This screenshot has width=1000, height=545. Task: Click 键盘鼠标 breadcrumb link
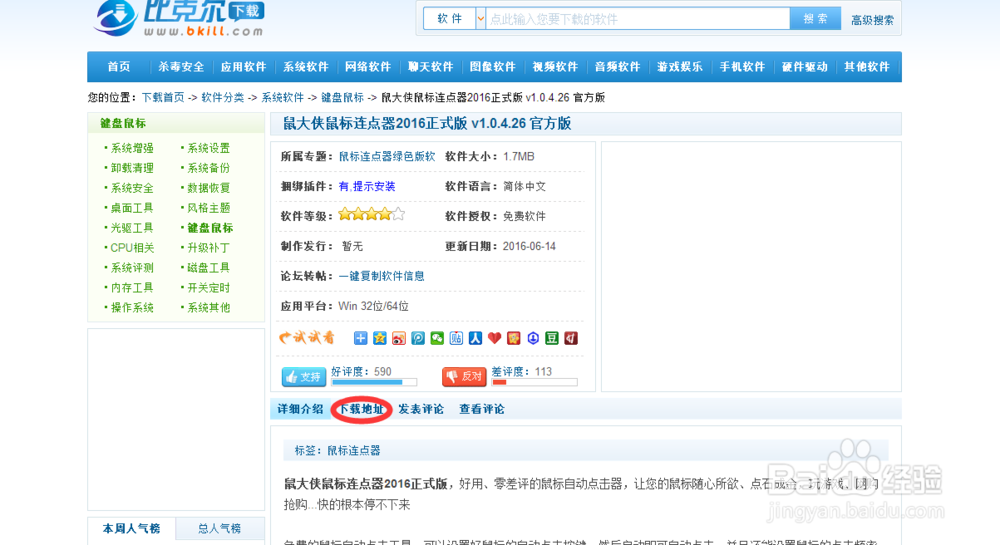342,98
